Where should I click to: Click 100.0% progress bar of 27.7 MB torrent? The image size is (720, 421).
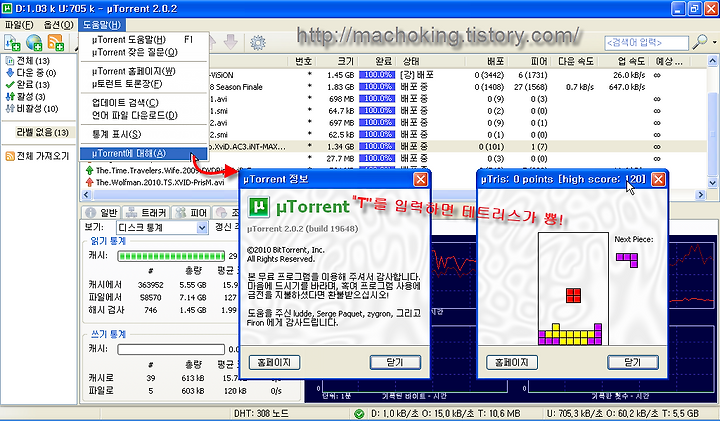(x=377, y=158)
